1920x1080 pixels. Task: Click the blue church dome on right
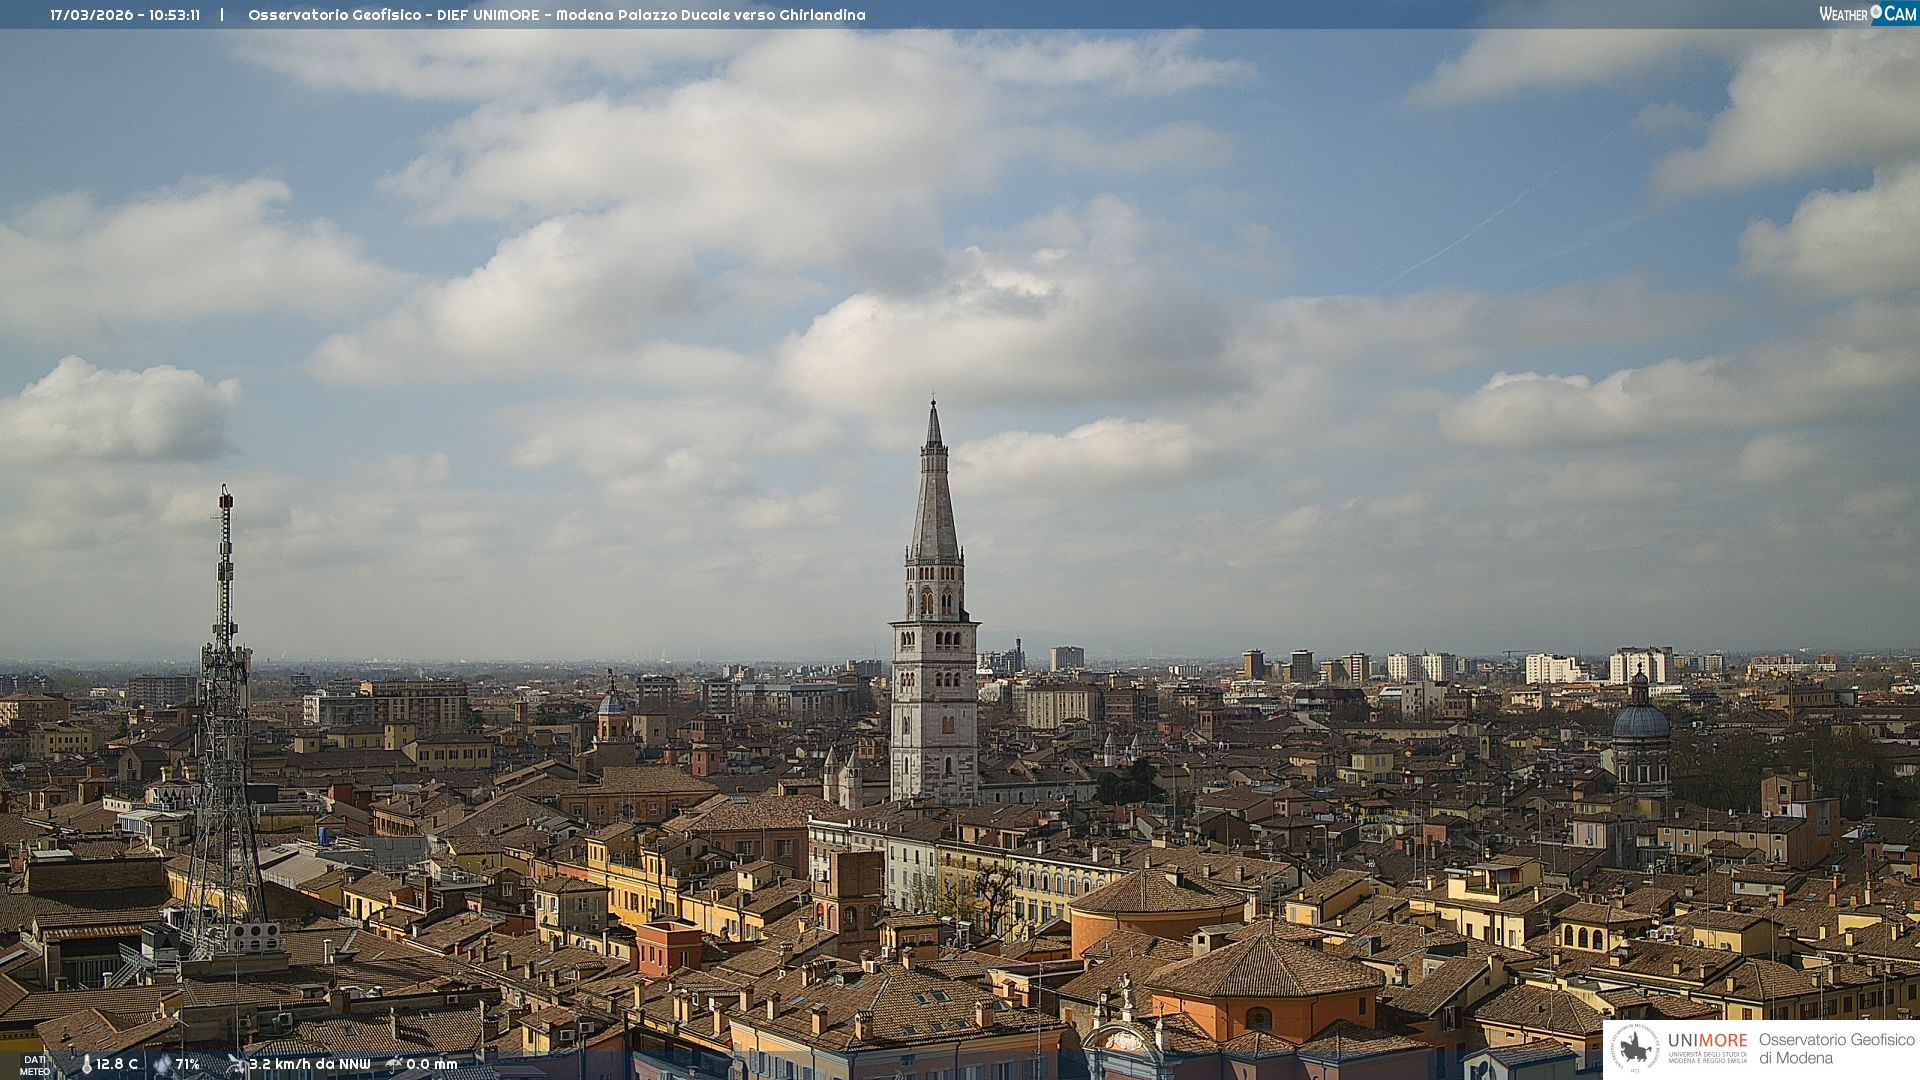tap(1640, 720)
